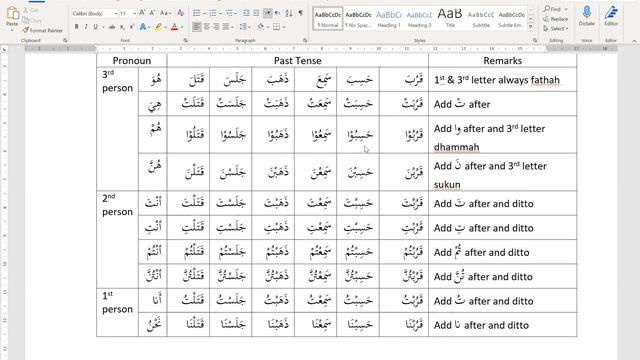Image resolution: width=640 pixels, height=360 pixels.
Task: Click the Shading paint bucket icon
Action: 260,27
